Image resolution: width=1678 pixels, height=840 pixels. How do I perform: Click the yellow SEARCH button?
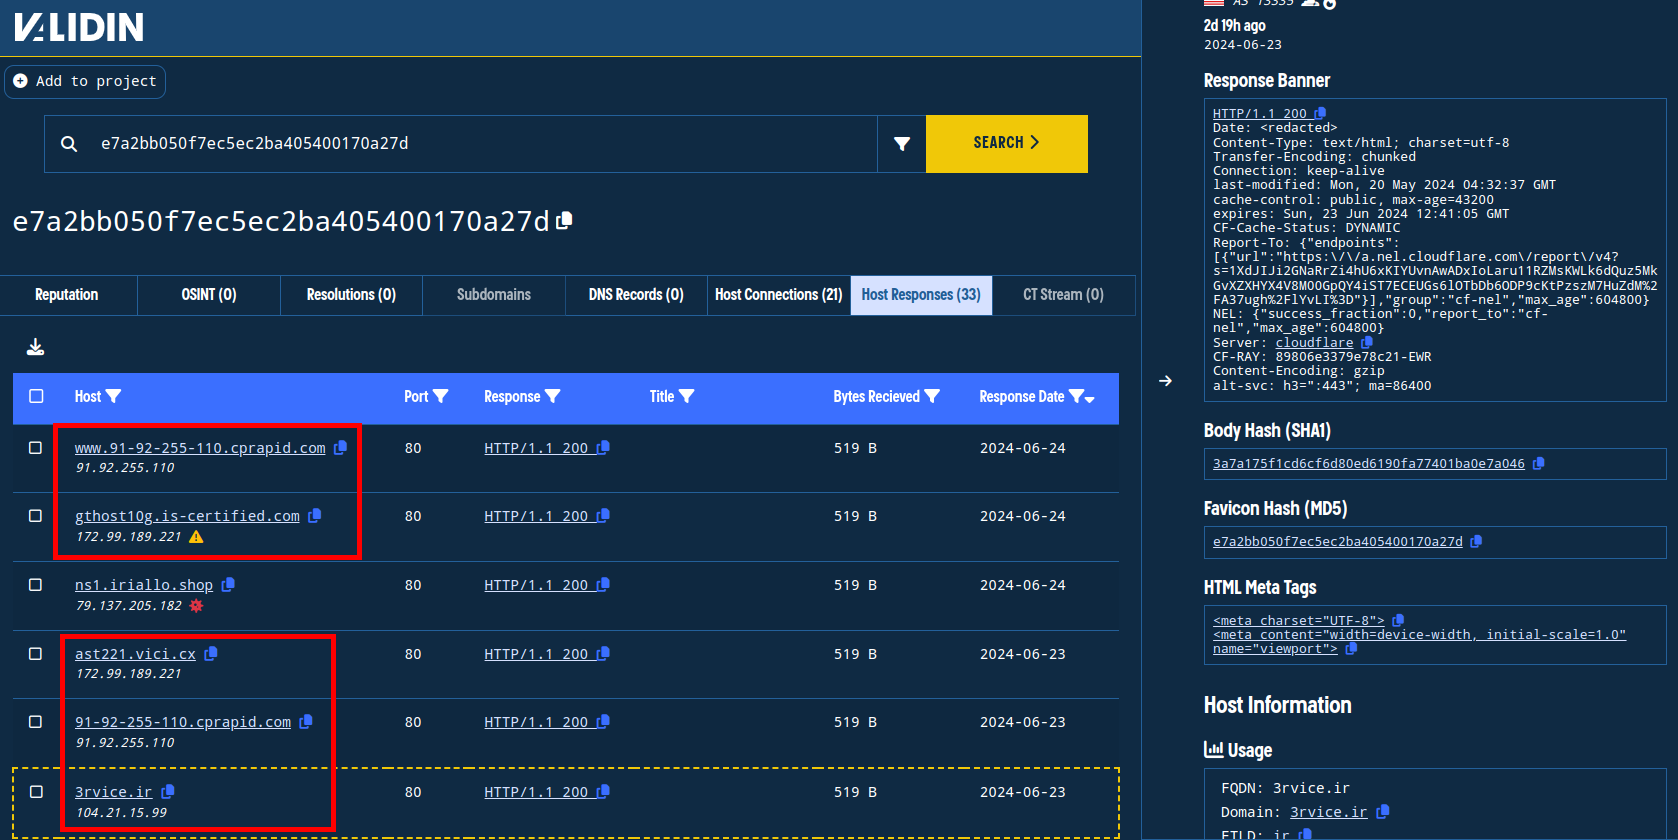tap(1007, 144)
